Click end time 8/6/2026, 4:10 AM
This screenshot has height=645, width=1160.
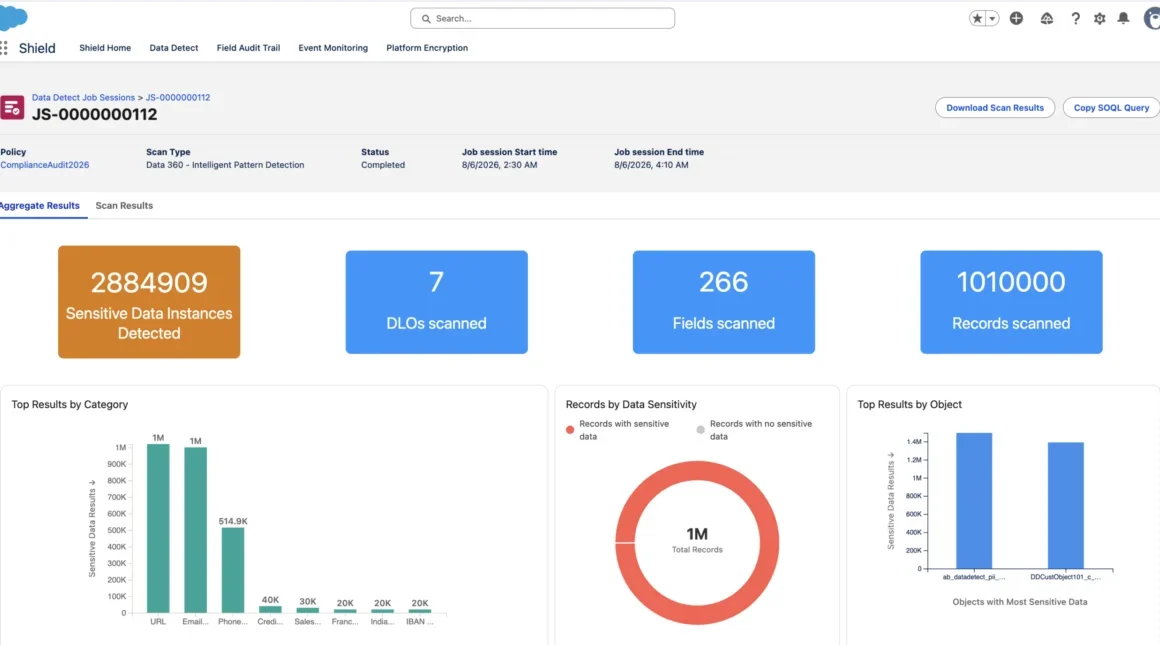coord(651,165)
